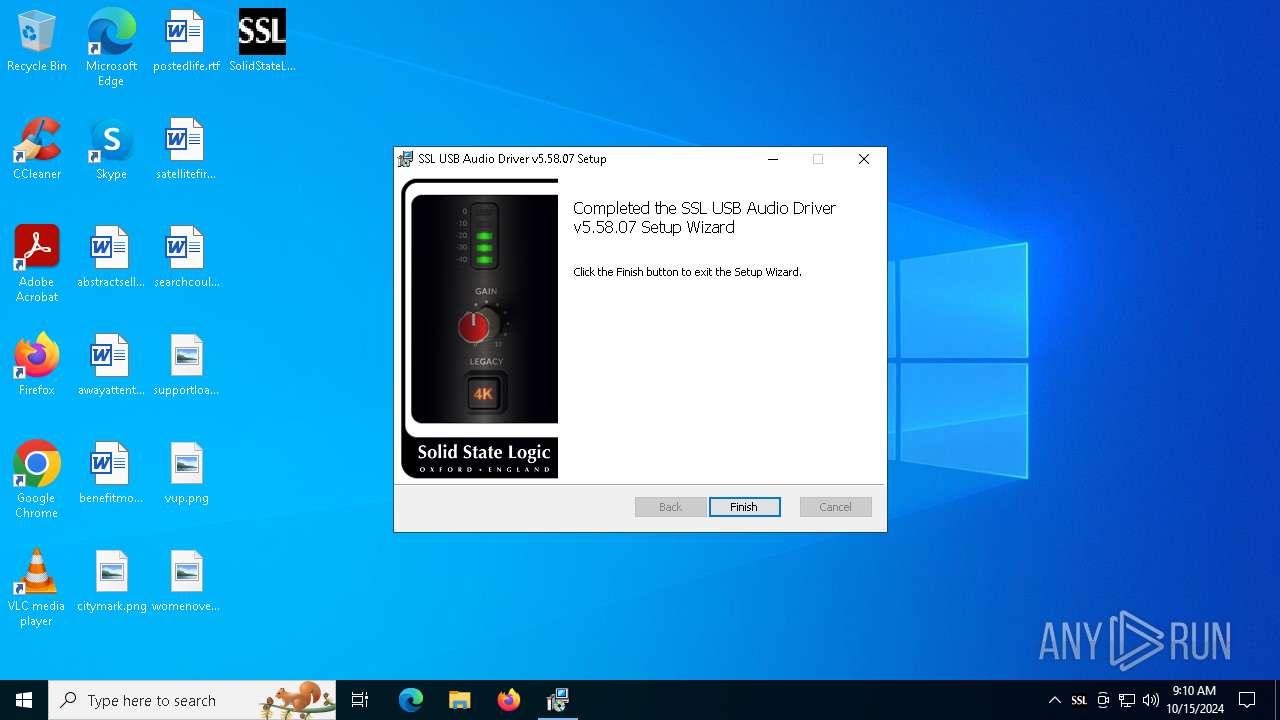The image size is (1280, 720).
Task: Select the postedlife.rtf file icon
Action: pos(186,42)
